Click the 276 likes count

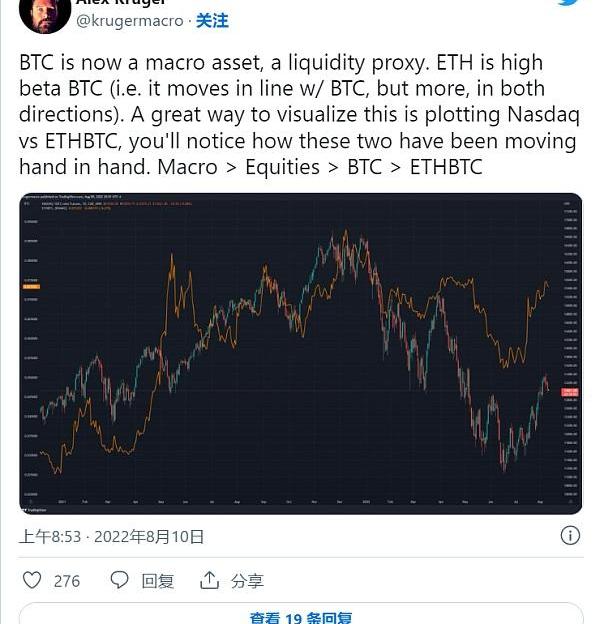click(x=67, y=581)
